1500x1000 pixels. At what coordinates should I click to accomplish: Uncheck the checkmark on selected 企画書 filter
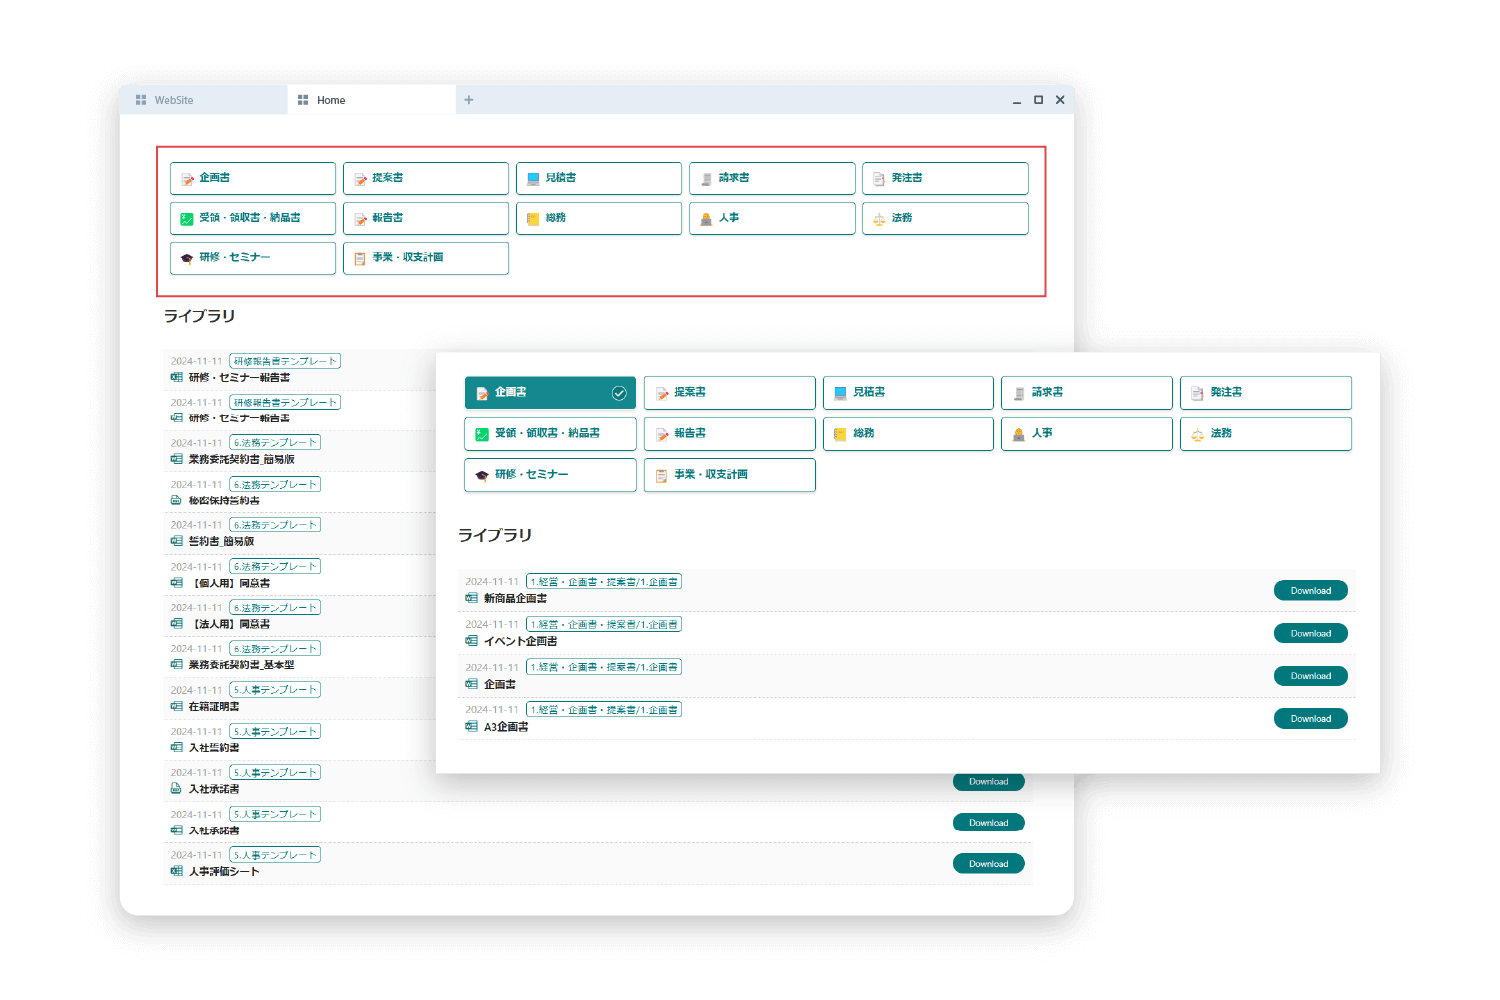point(619,393)
